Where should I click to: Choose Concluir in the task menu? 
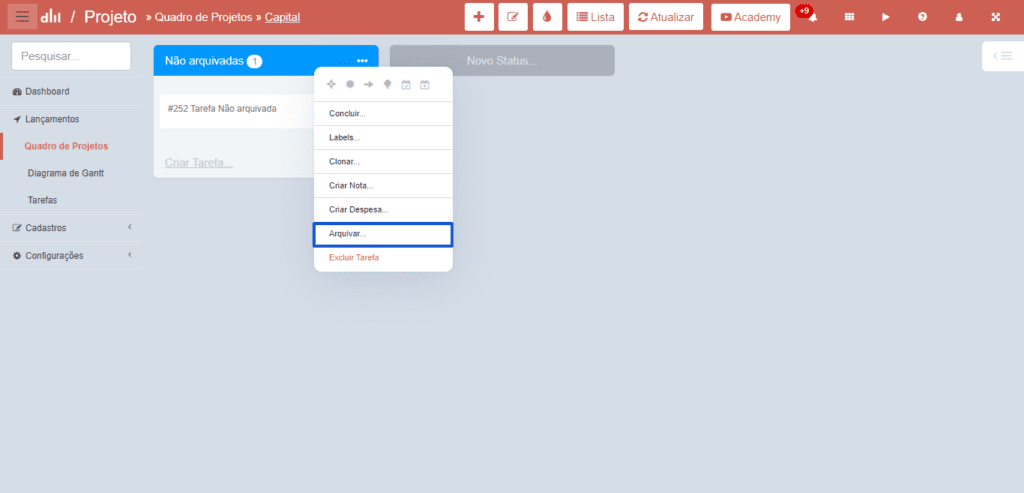coord(383,114)
